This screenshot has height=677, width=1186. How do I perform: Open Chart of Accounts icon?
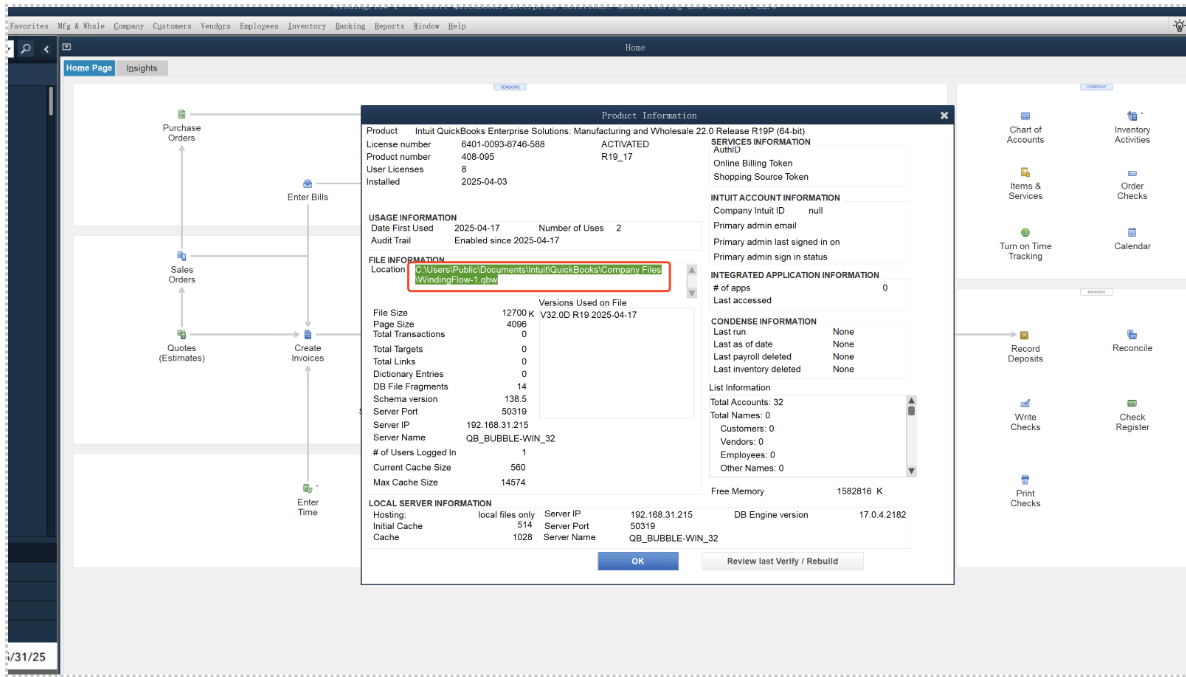(x=1025, y=116)
